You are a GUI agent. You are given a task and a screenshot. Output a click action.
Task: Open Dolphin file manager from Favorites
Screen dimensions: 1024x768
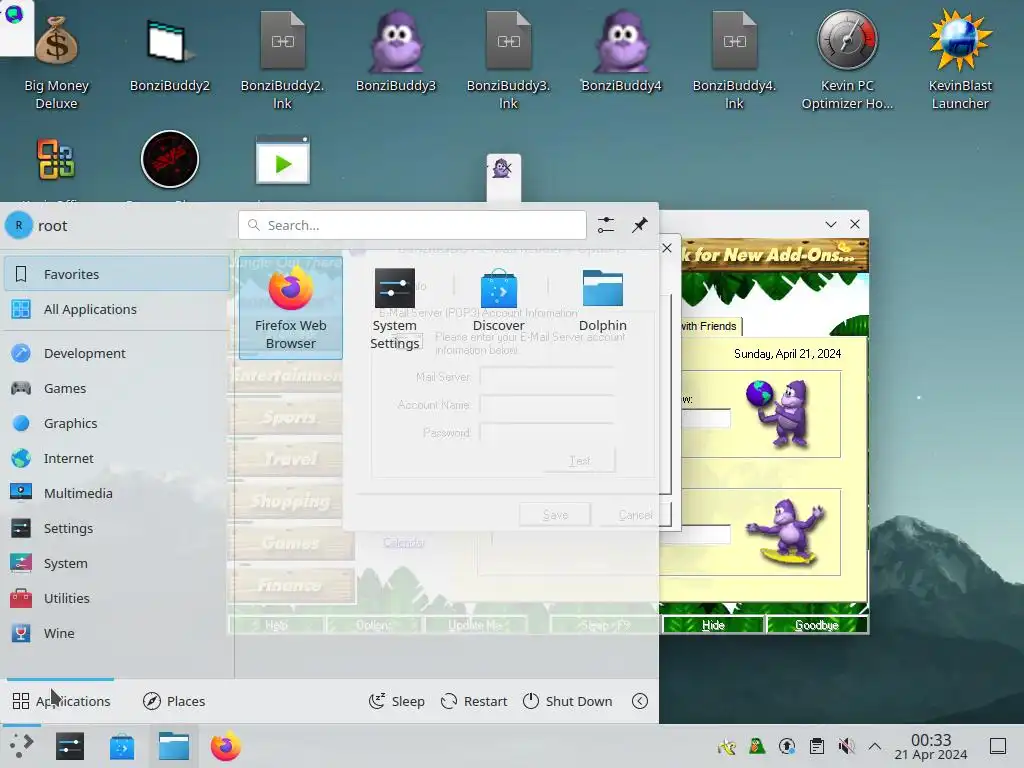603,300
